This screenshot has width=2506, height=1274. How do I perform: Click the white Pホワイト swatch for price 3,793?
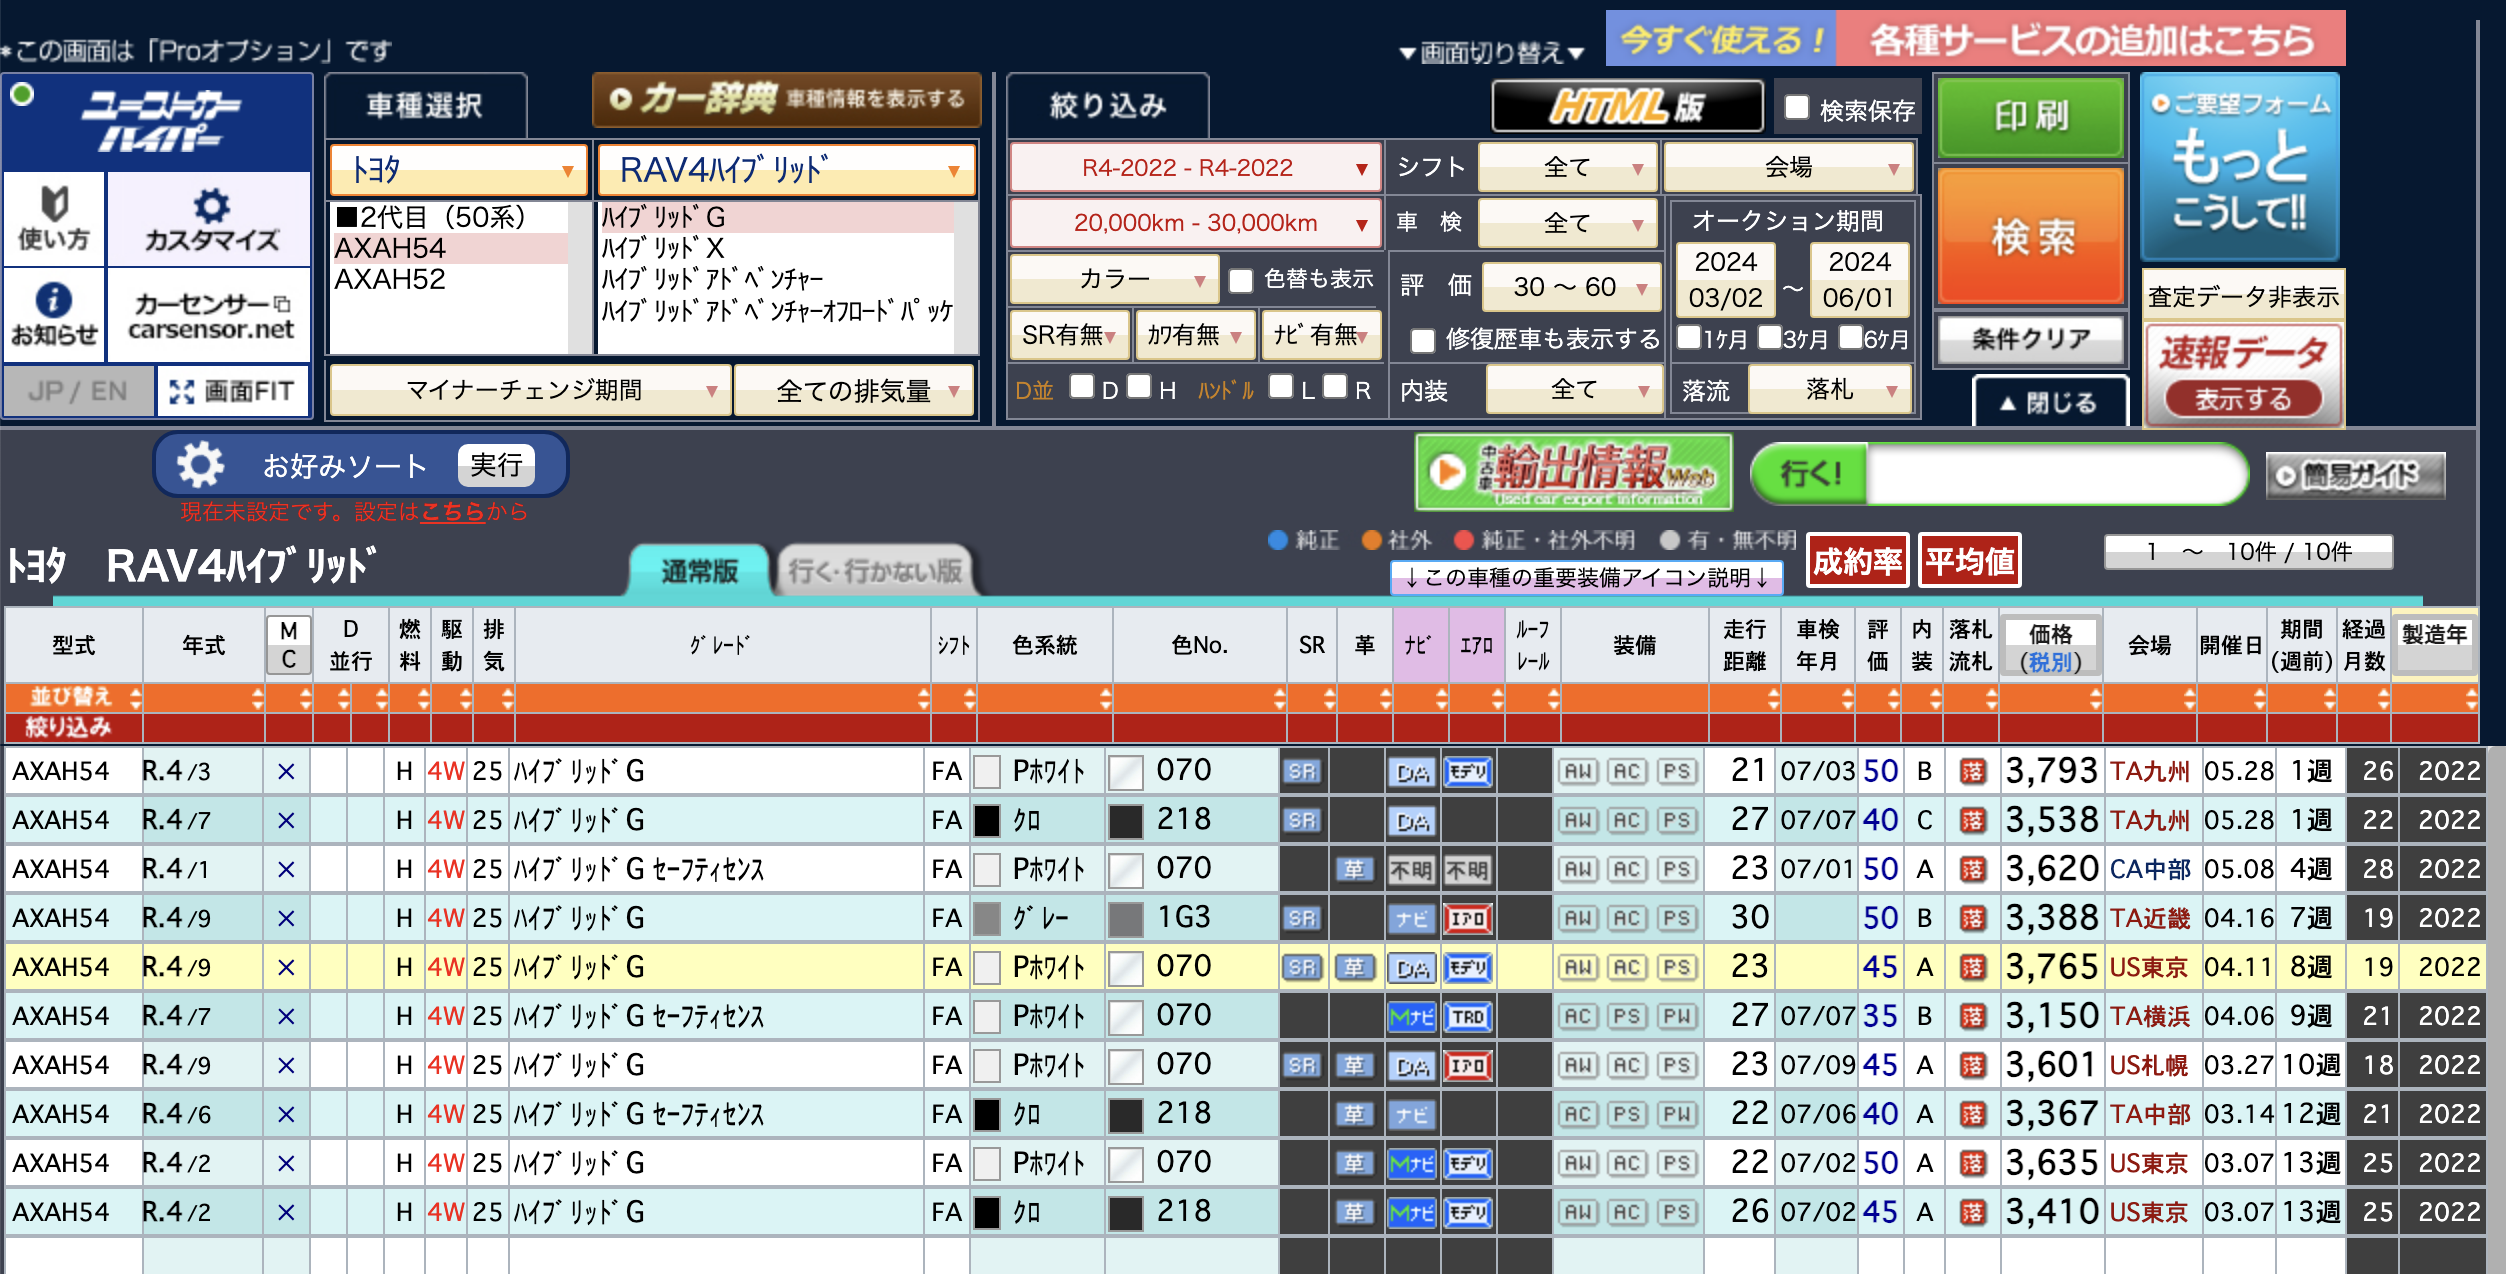tap(987, 772)
